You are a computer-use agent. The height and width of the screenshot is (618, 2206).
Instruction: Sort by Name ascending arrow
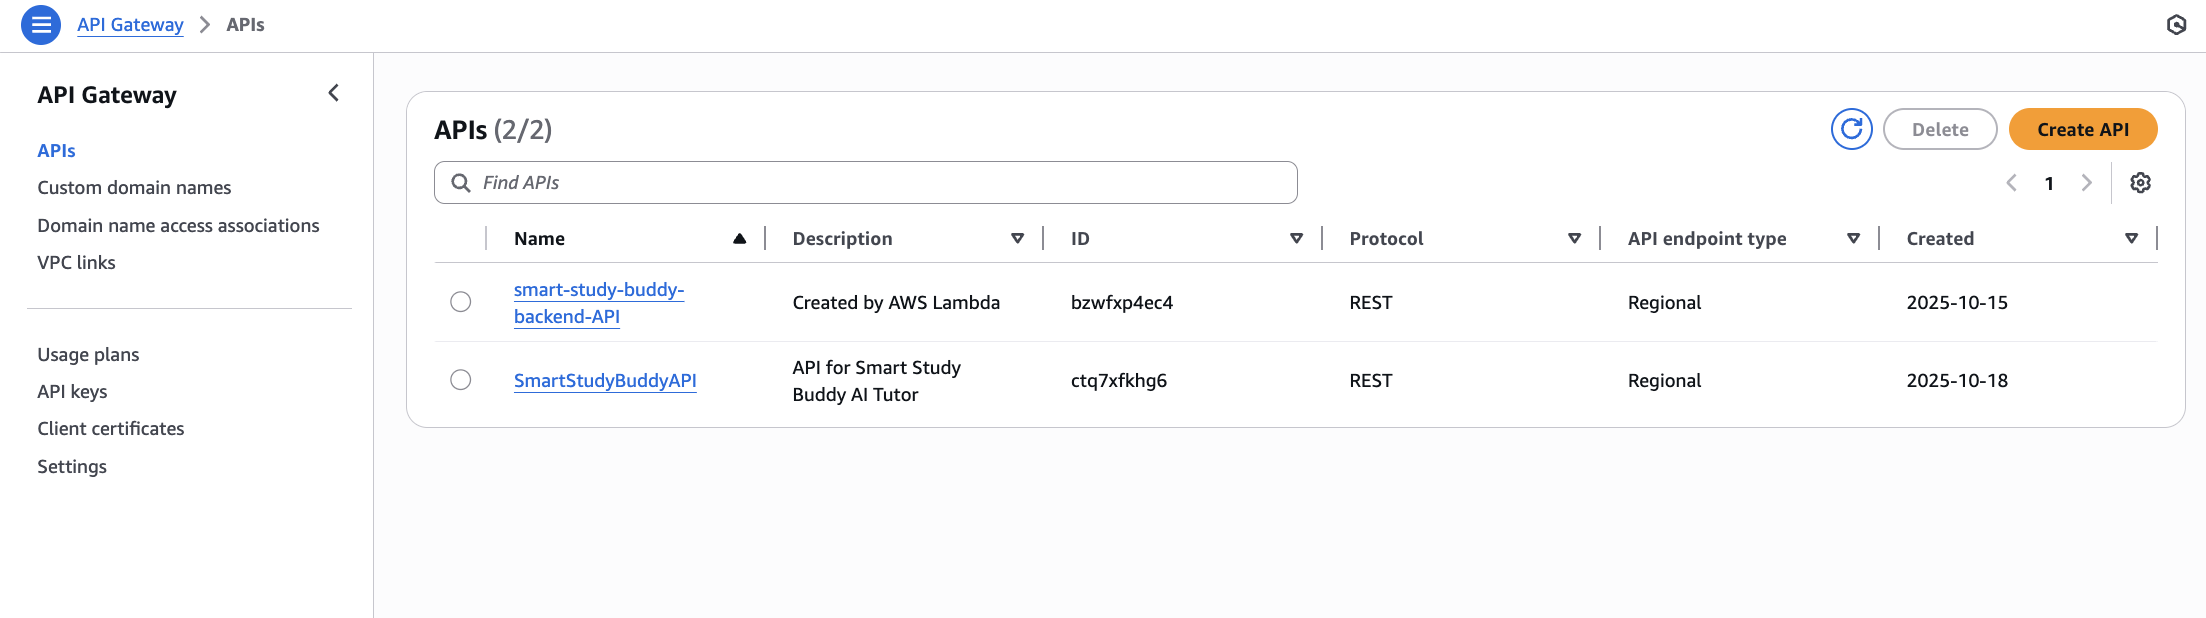(740, 238)
